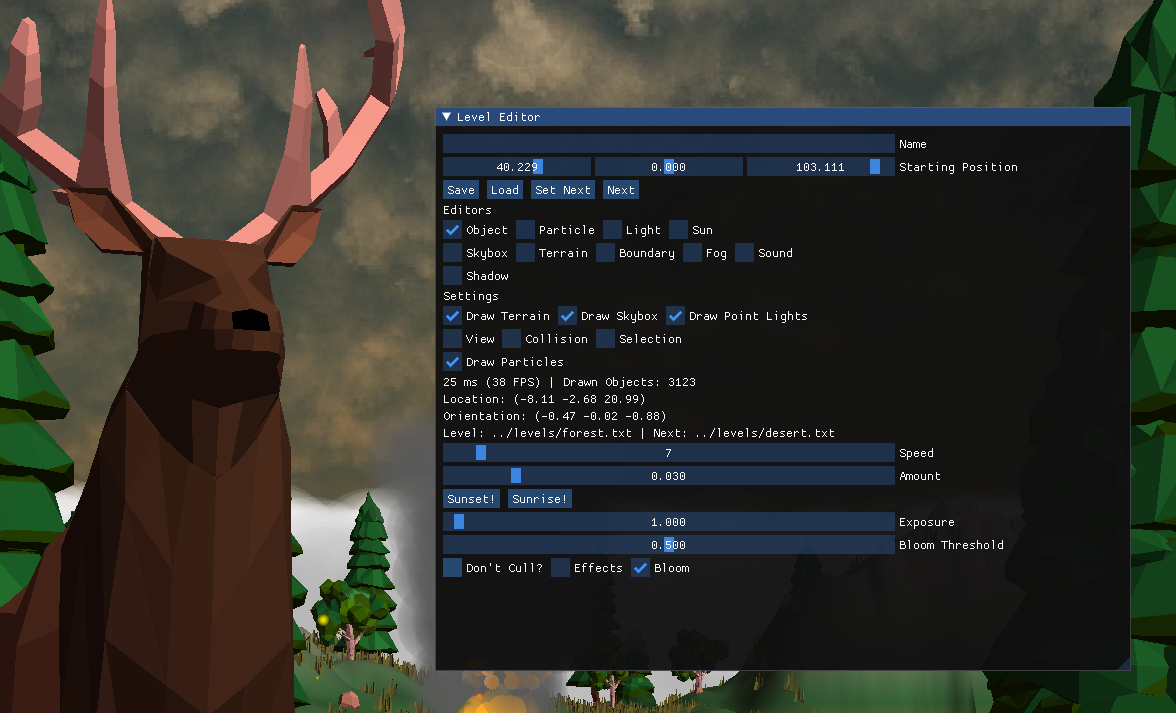The width and height of the screenshot is (1176, 713).
Task: Uncheck Draw Skybox setting
Action: 567,316
